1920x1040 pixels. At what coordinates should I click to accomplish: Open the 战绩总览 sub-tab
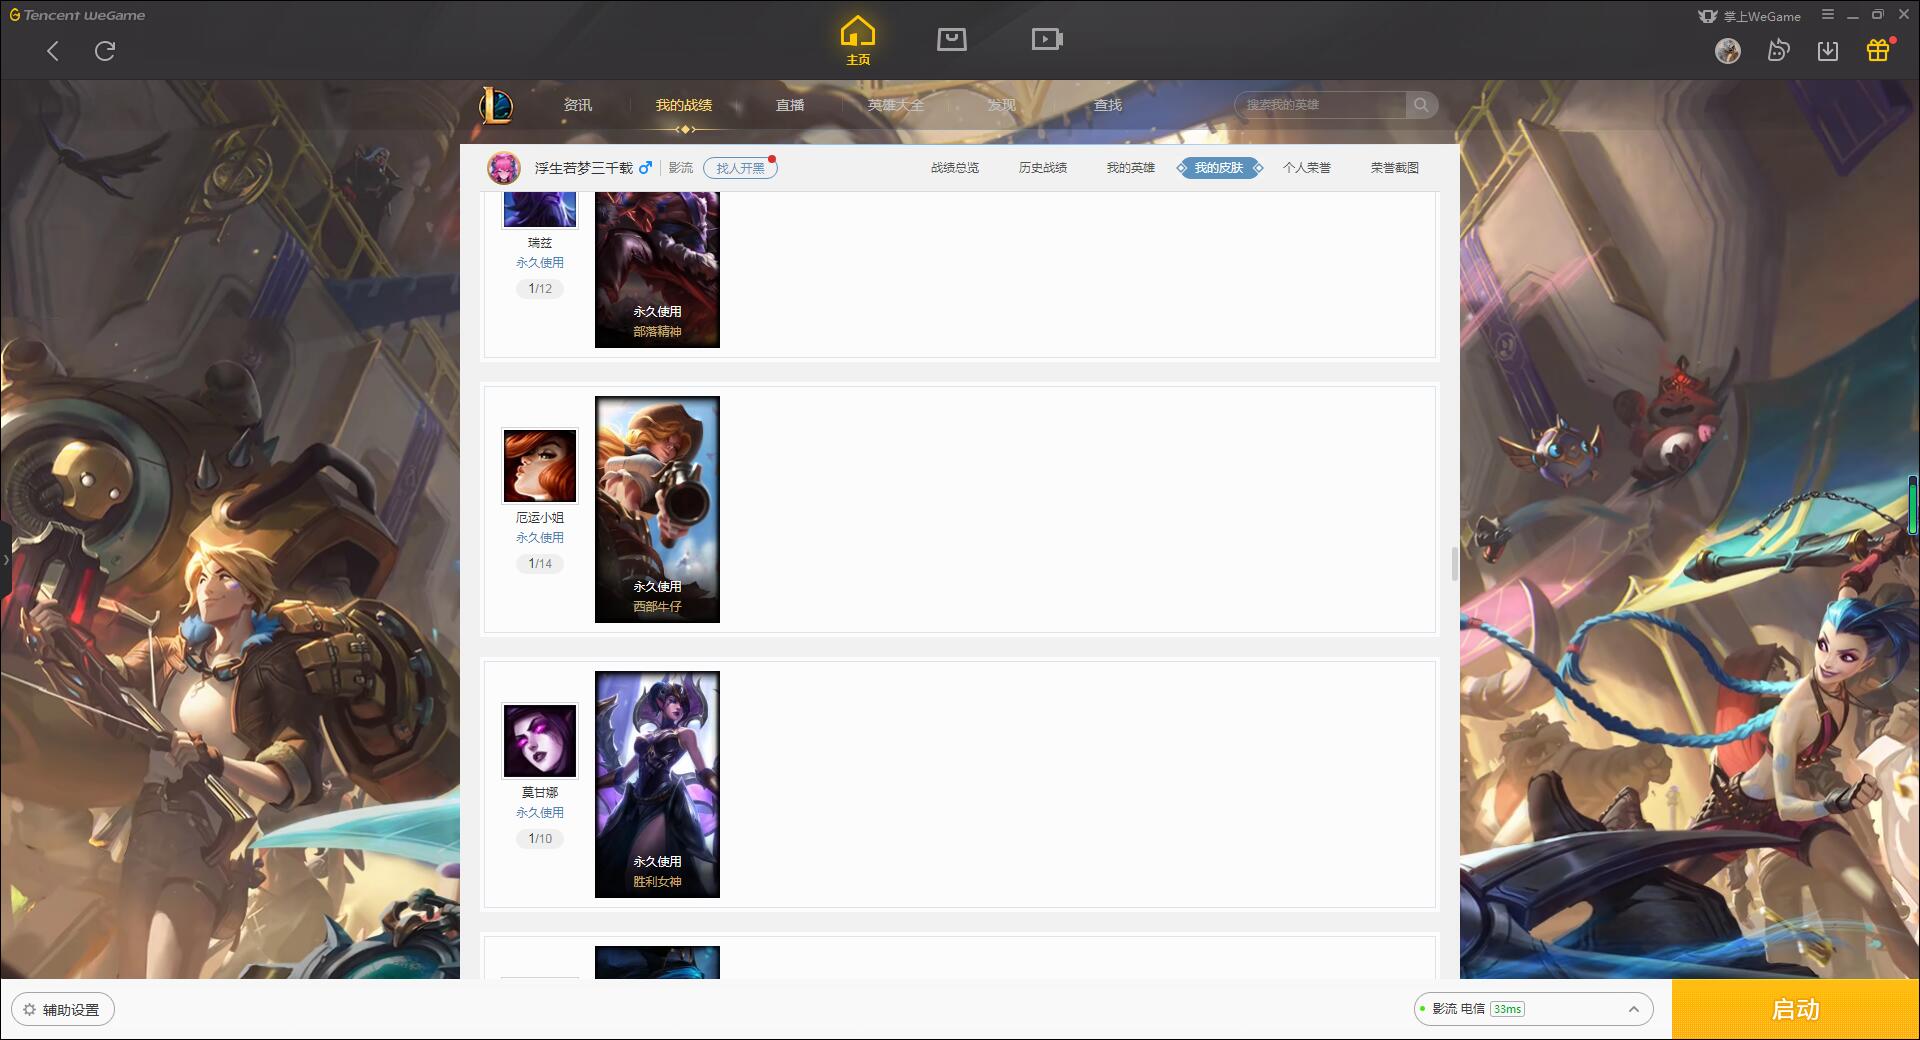click(x=955, y=168)
